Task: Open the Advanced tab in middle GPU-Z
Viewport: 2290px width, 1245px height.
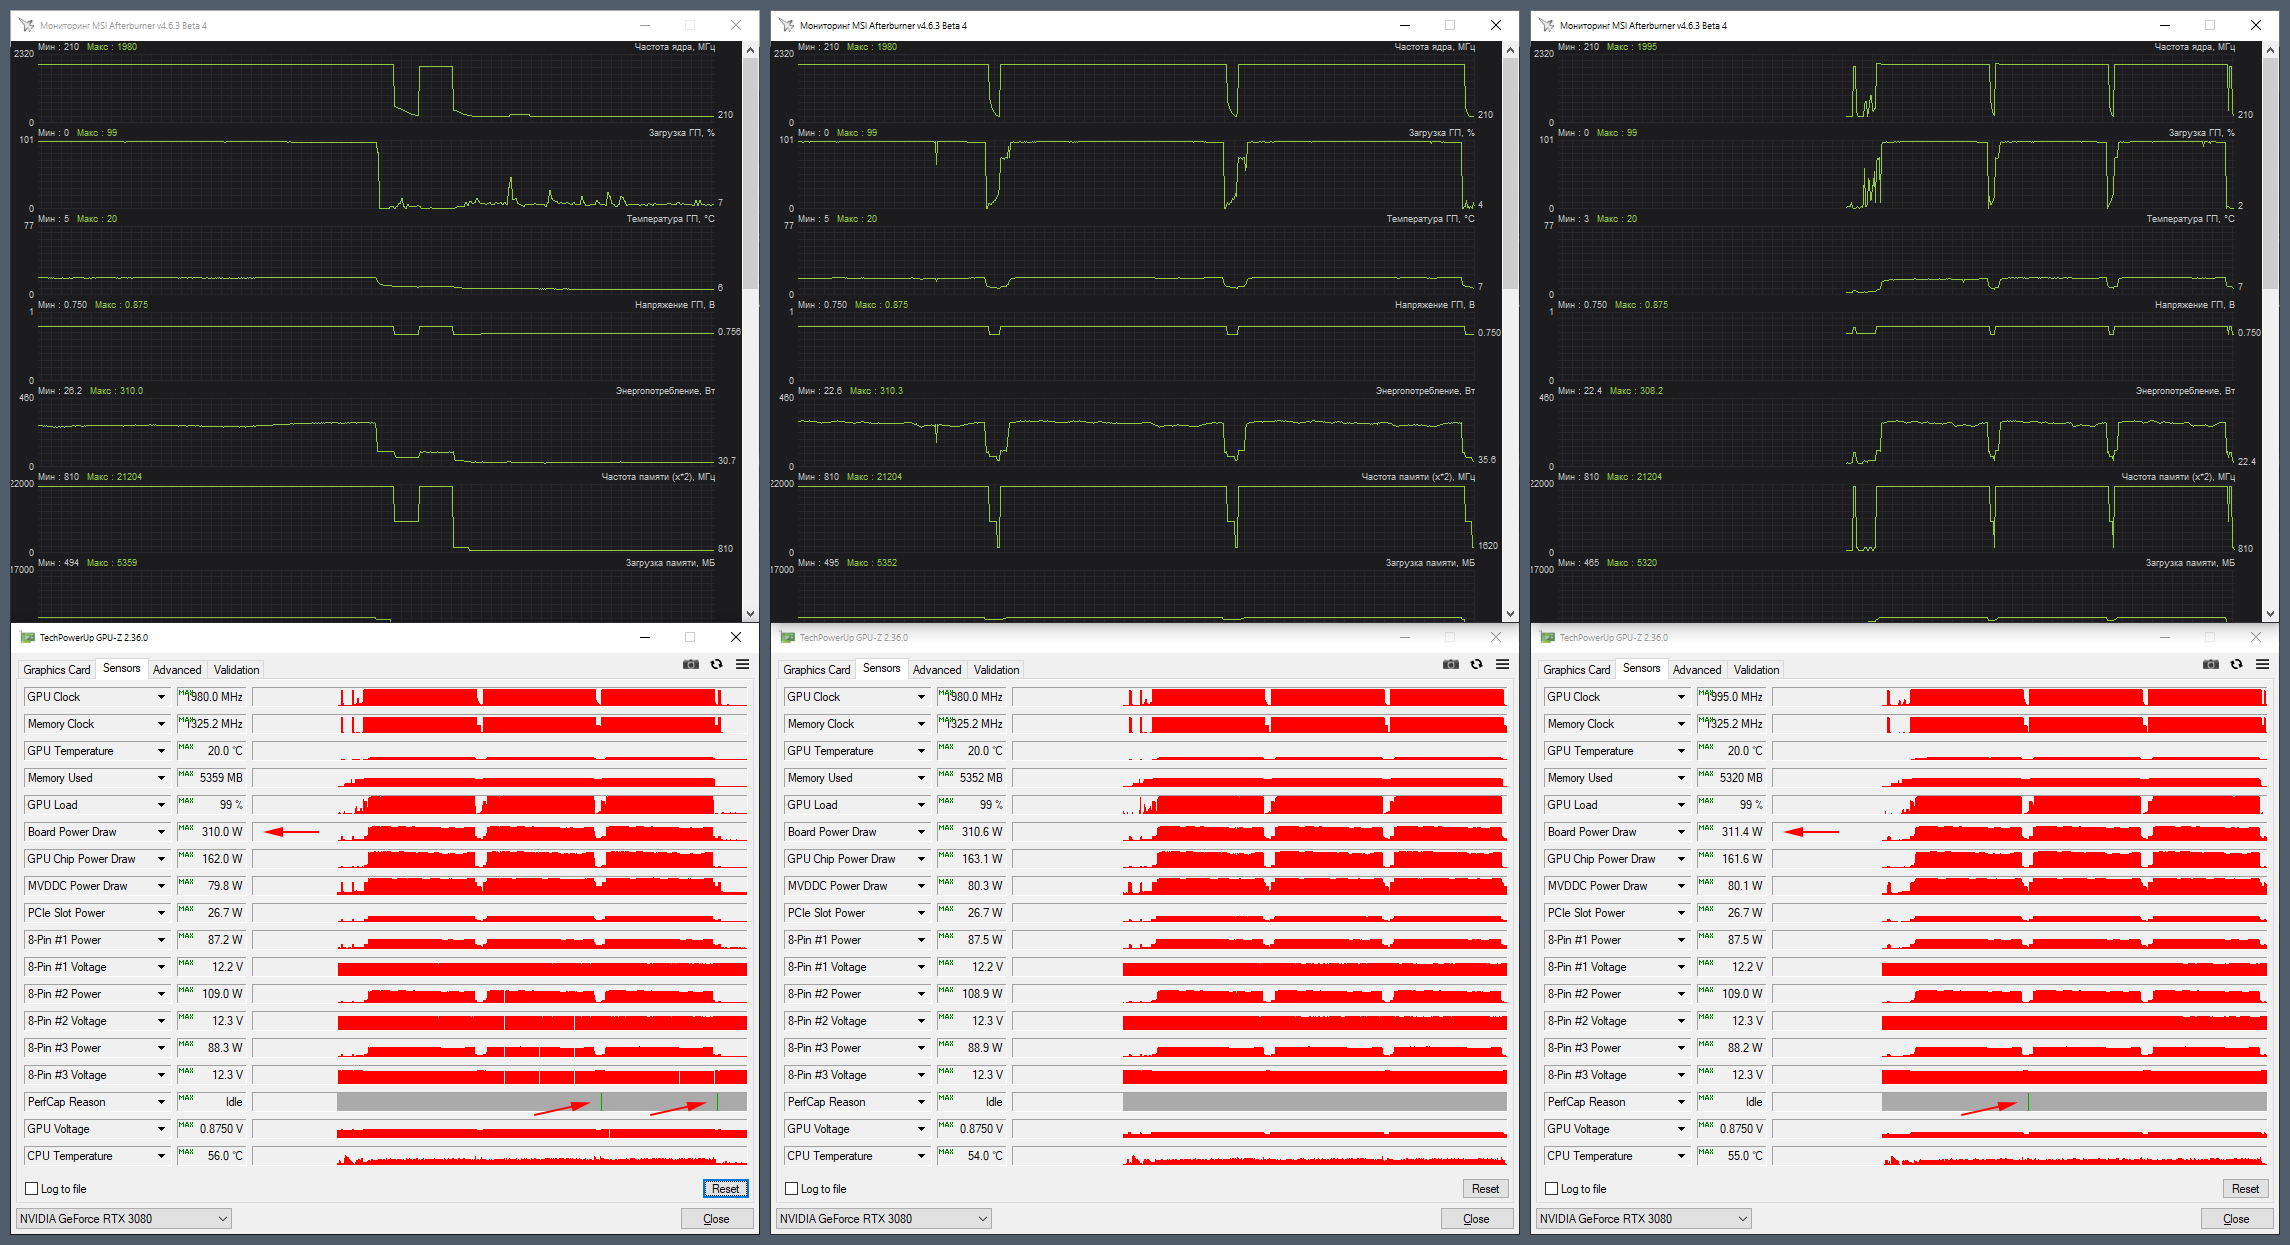Action: pyautogui.click(x=937, y=670)
